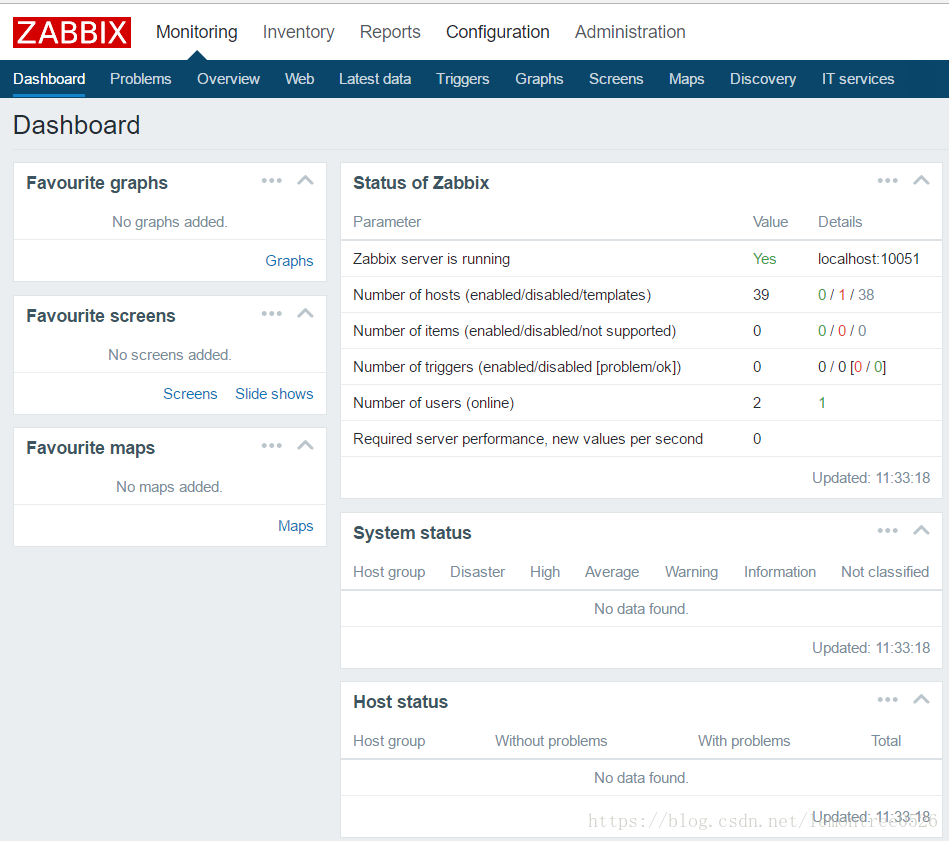Click the 'With problems' column header
The height and width of the screenshot is (841, 949).
coord(744,741)
